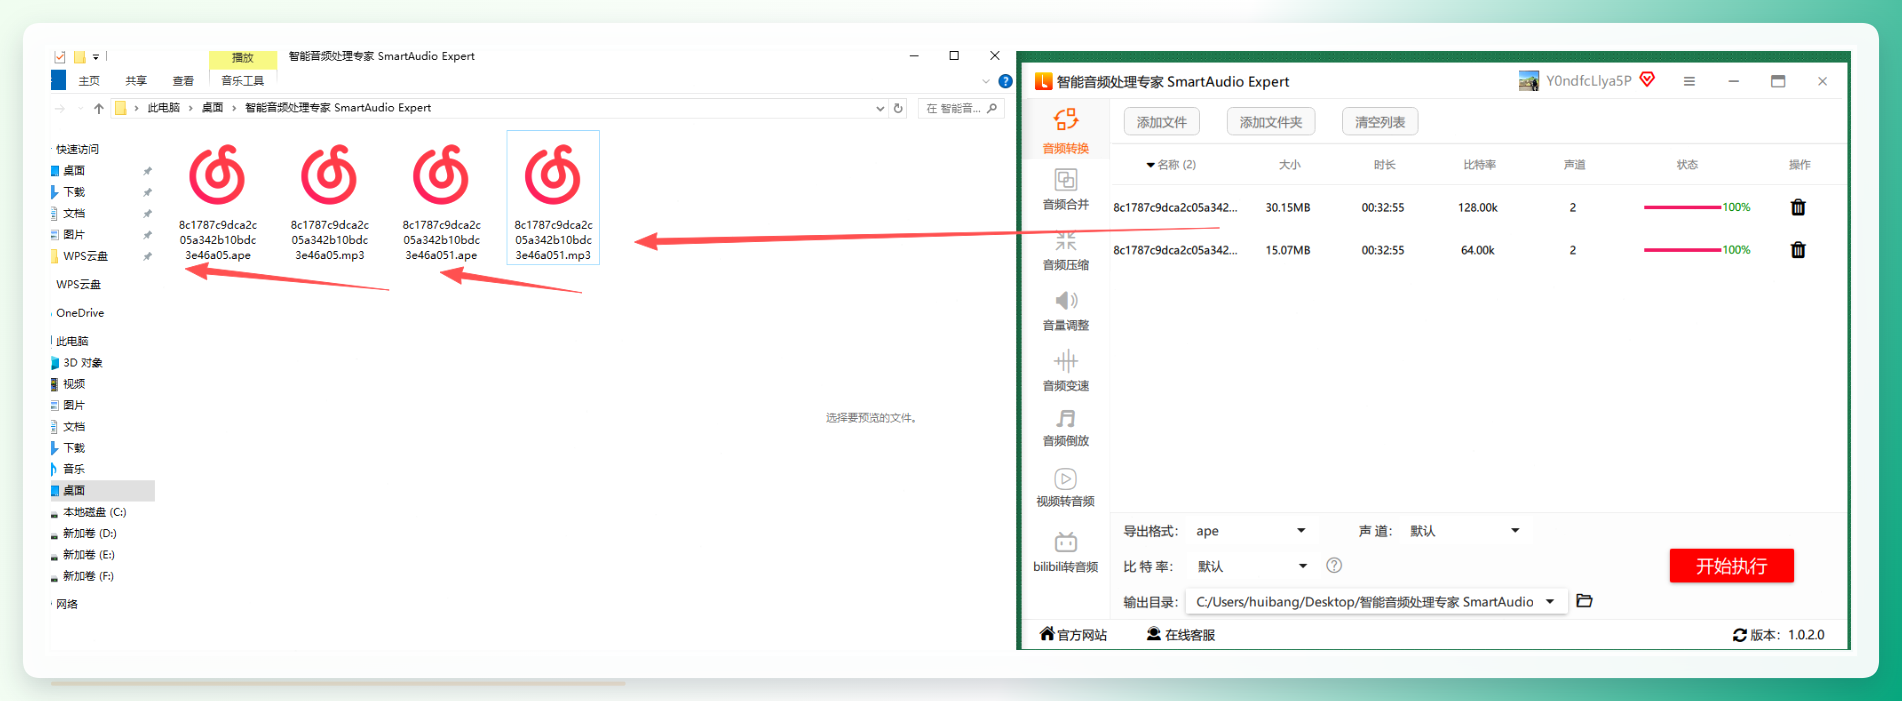Open 比特率 bitrate dropdown

(1251, 566)
